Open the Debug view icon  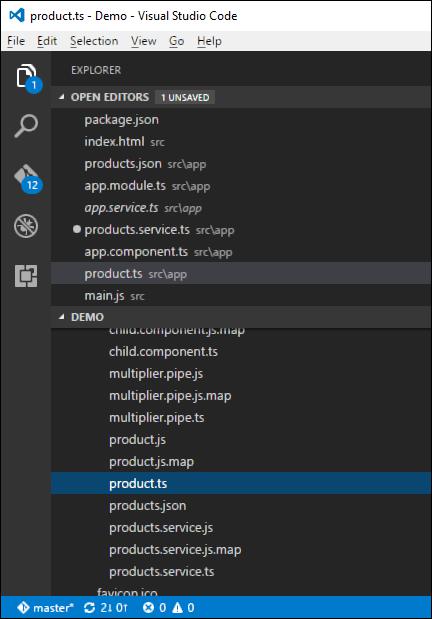click(x=26, y=226)
